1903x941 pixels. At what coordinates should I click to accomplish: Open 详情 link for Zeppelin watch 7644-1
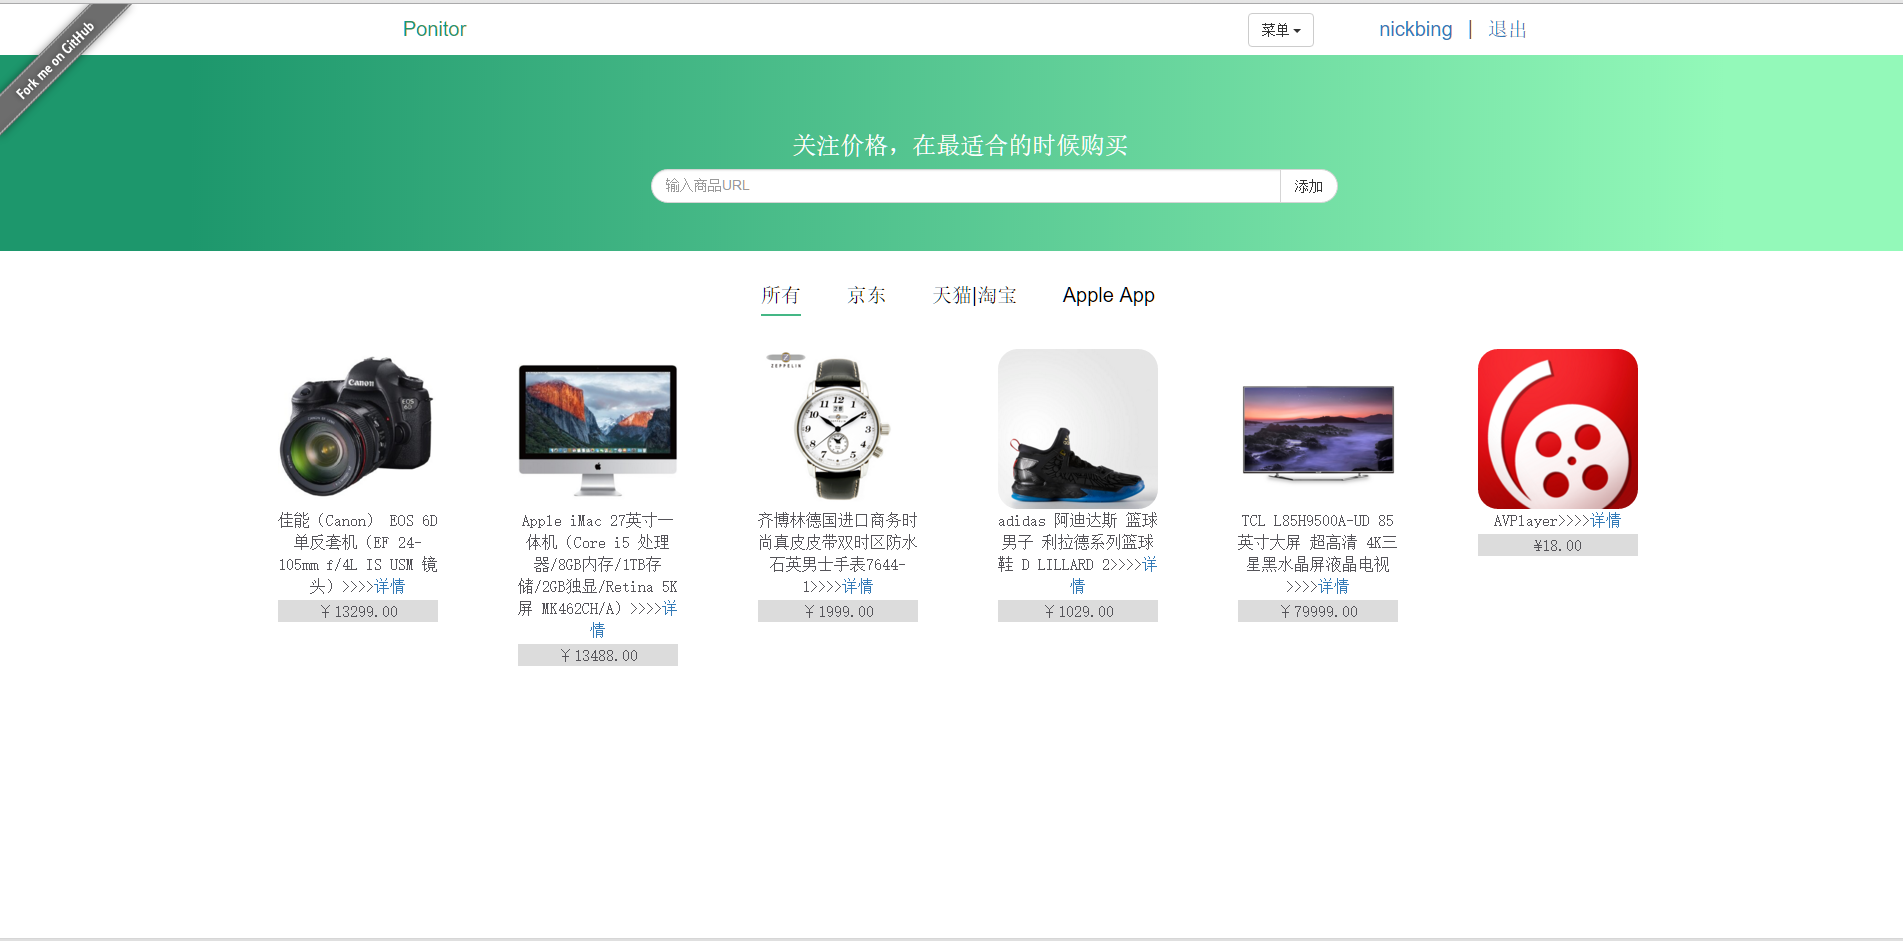click(858, 586)
